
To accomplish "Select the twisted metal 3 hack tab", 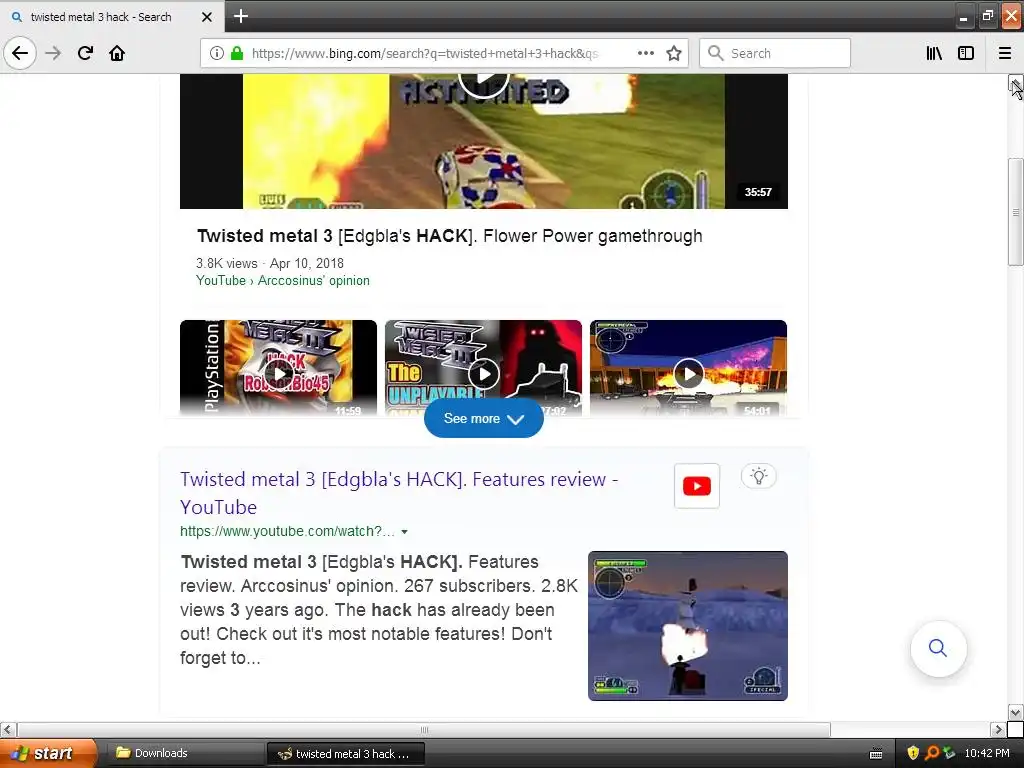I will point(112,17).
